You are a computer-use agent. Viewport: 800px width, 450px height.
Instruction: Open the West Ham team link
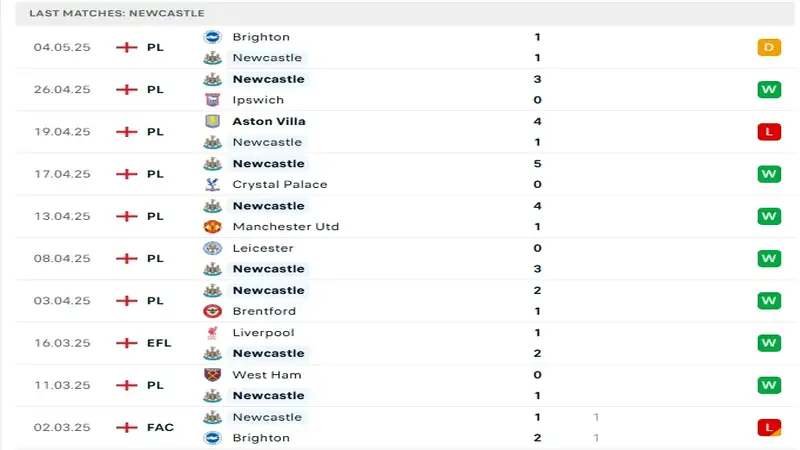266,375
